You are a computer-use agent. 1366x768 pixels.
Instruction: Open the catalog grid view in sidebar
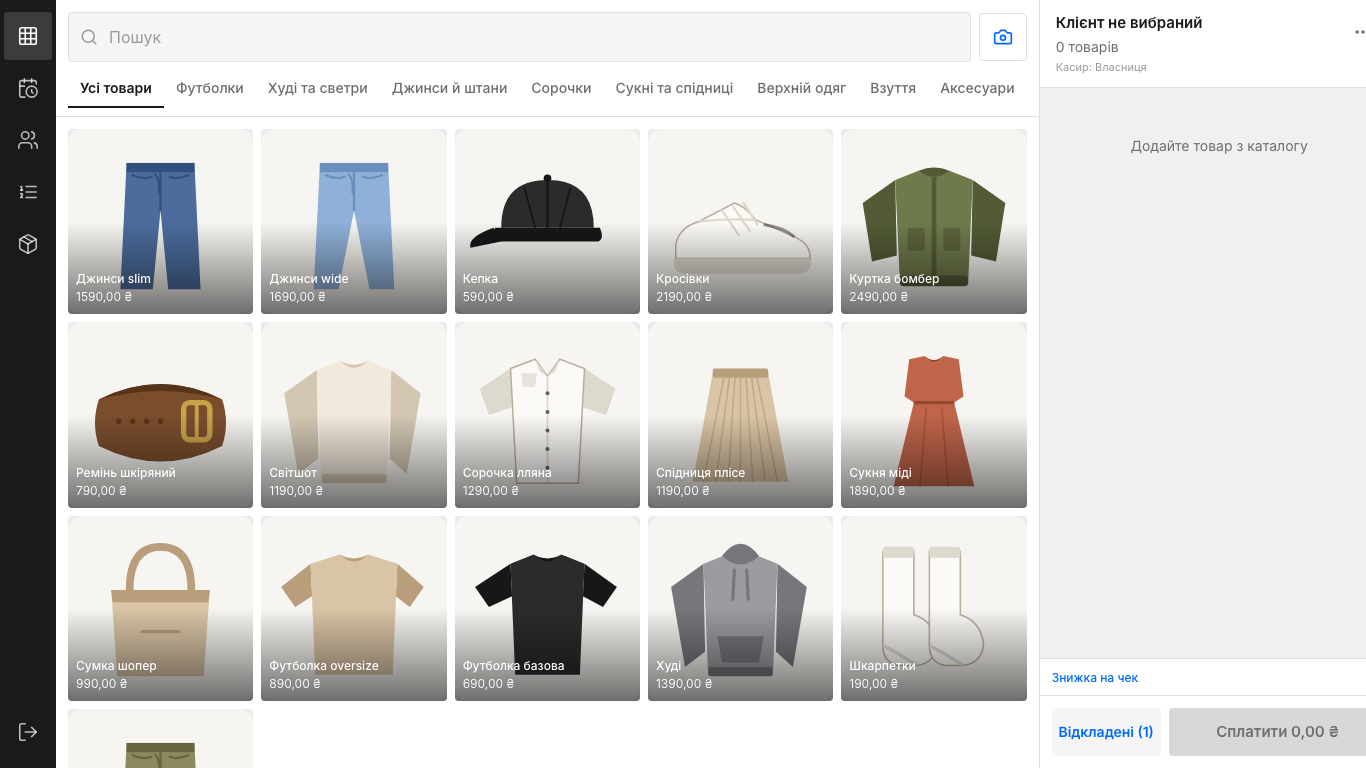click(28, 36)
